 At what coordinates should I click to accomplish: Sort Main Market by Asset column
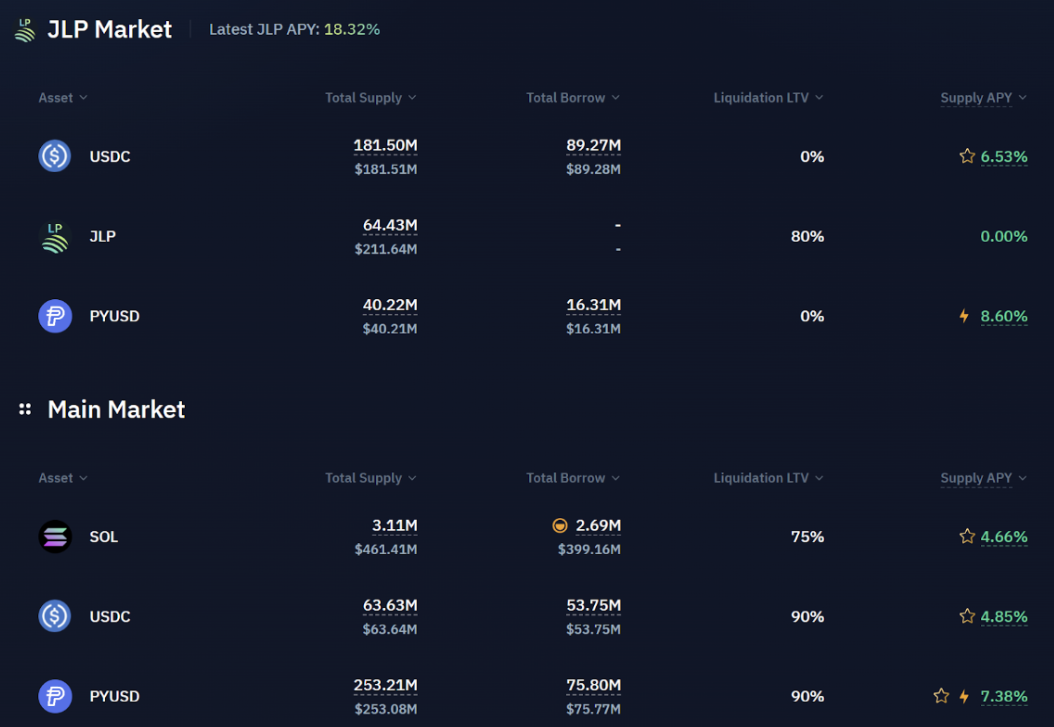62,478
